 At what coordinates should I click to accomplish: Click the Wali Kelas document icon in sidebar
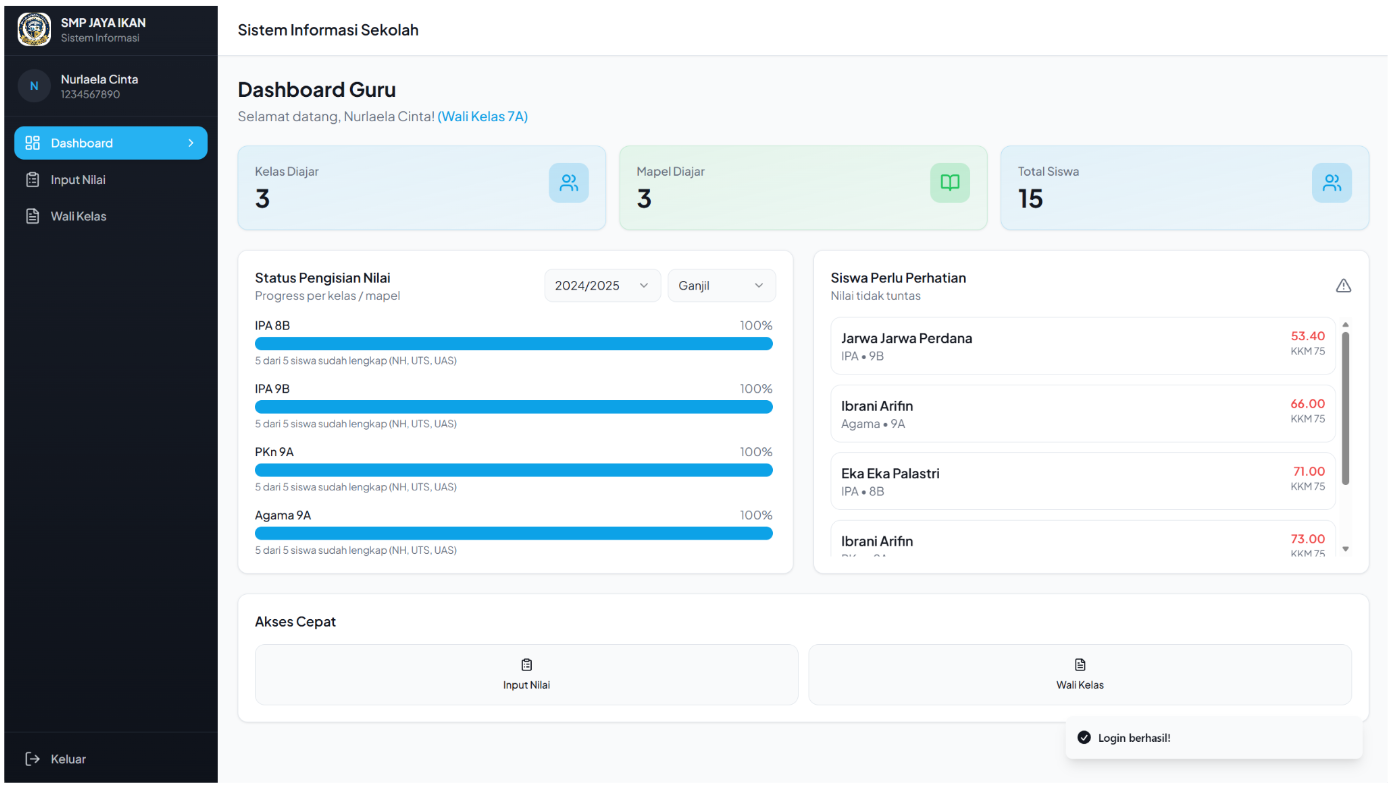[33, 216]
